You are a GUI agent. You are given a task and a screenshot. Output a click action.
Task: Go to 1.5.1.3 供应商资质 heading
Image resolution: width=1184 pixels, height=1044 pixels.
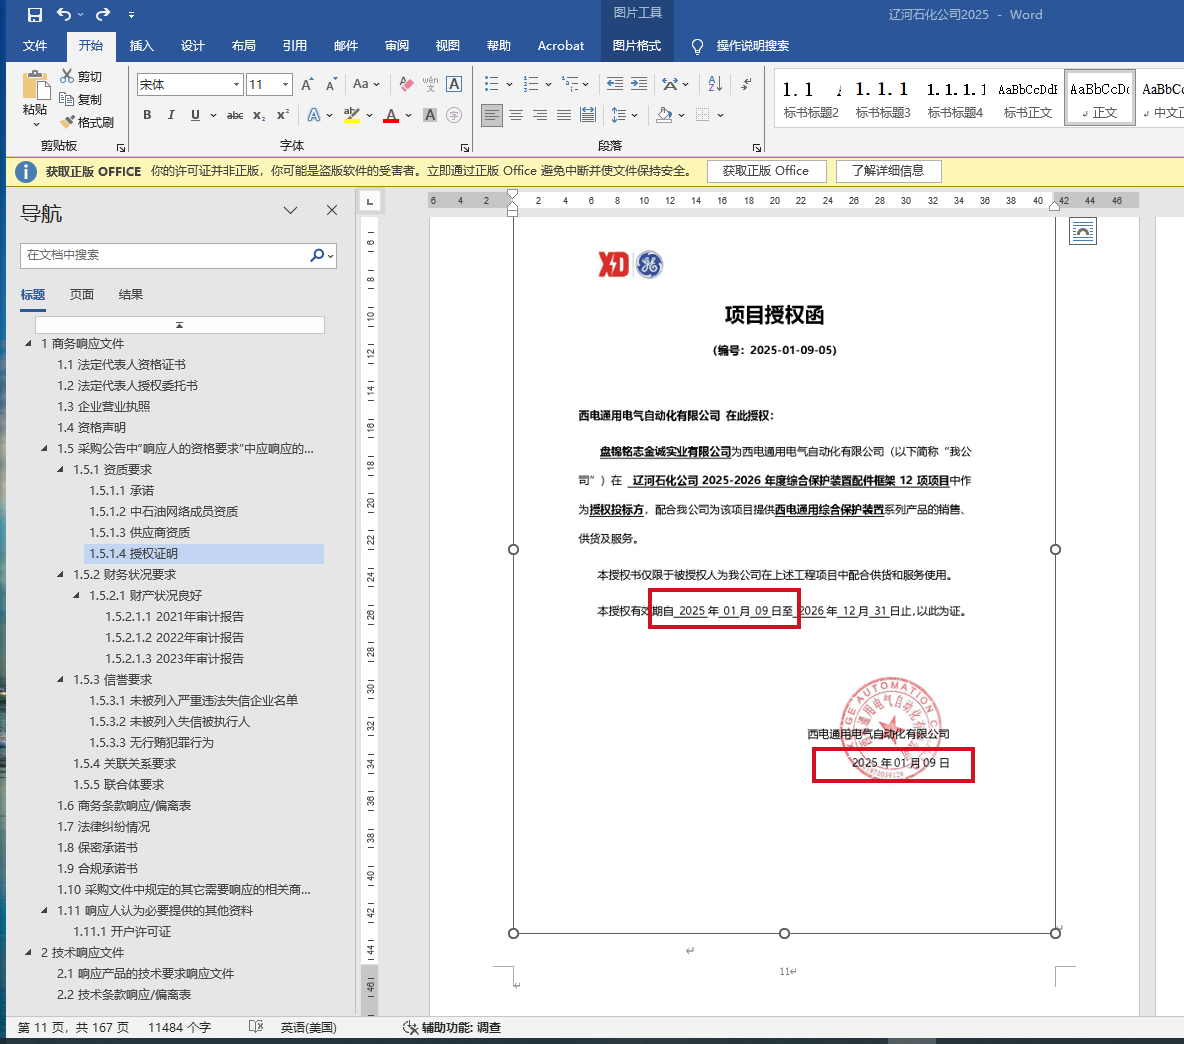click(x=140, y=532)
